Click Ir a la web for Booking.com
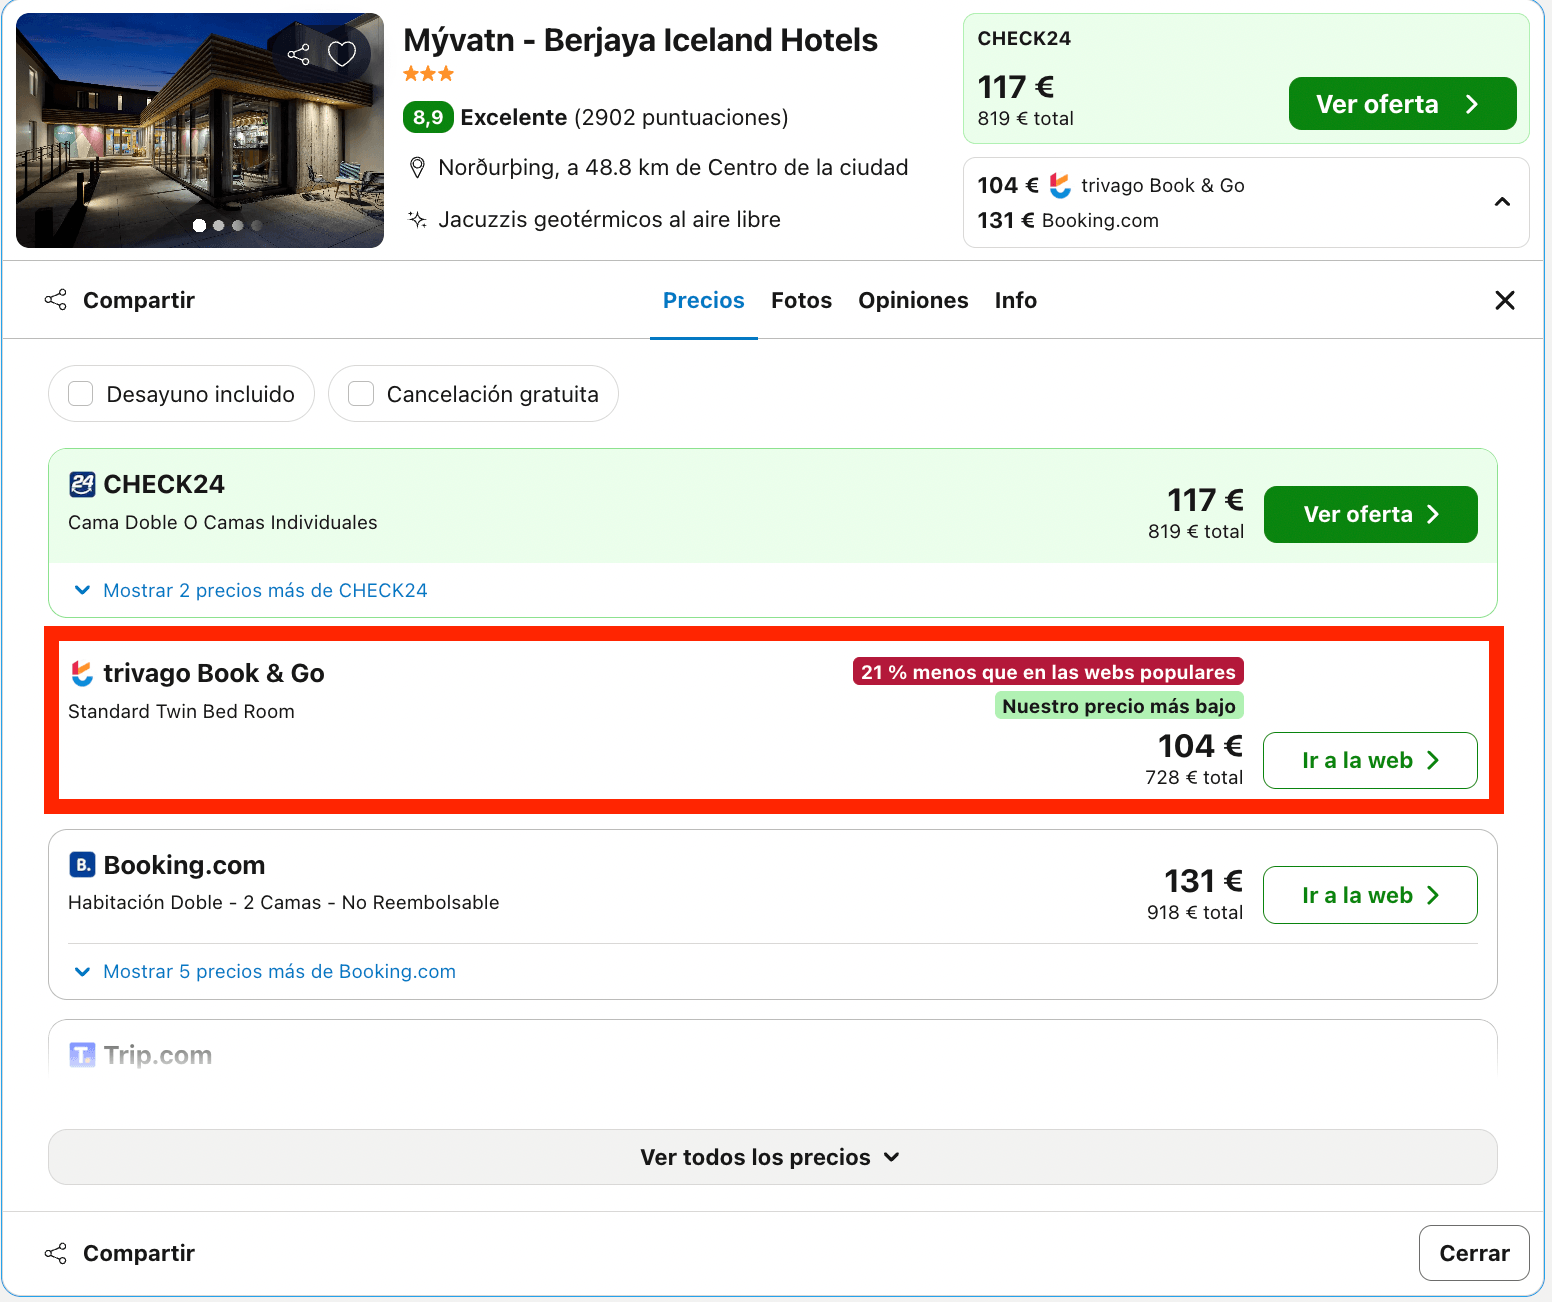Viewport: 1552px width, 1302px height. tap(1370, 895)
